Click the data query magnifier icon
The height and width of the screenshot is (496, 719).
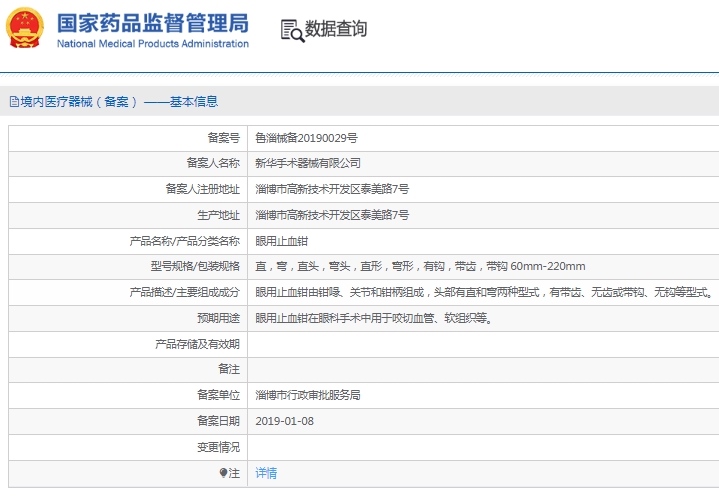click(293, 31)
